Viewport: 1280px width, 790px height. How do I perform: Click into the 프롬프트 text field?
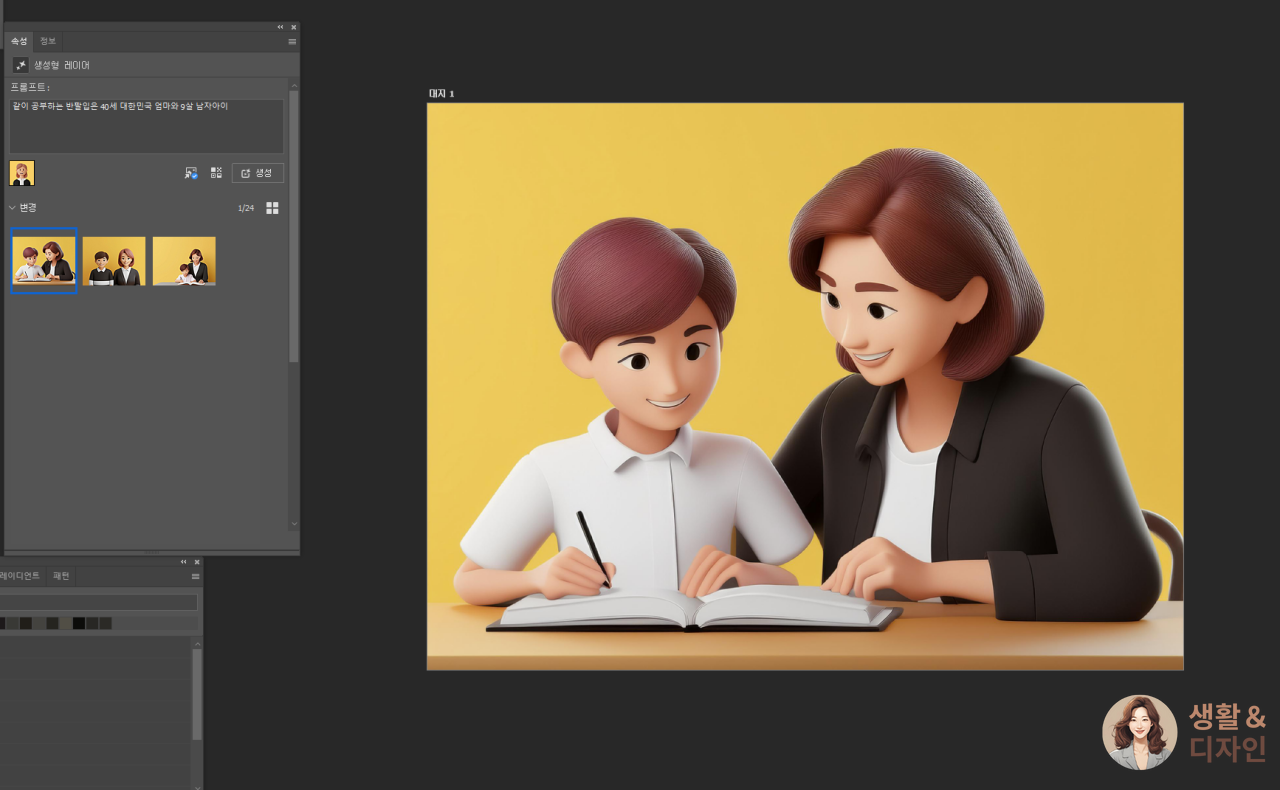tap(146, 126)
